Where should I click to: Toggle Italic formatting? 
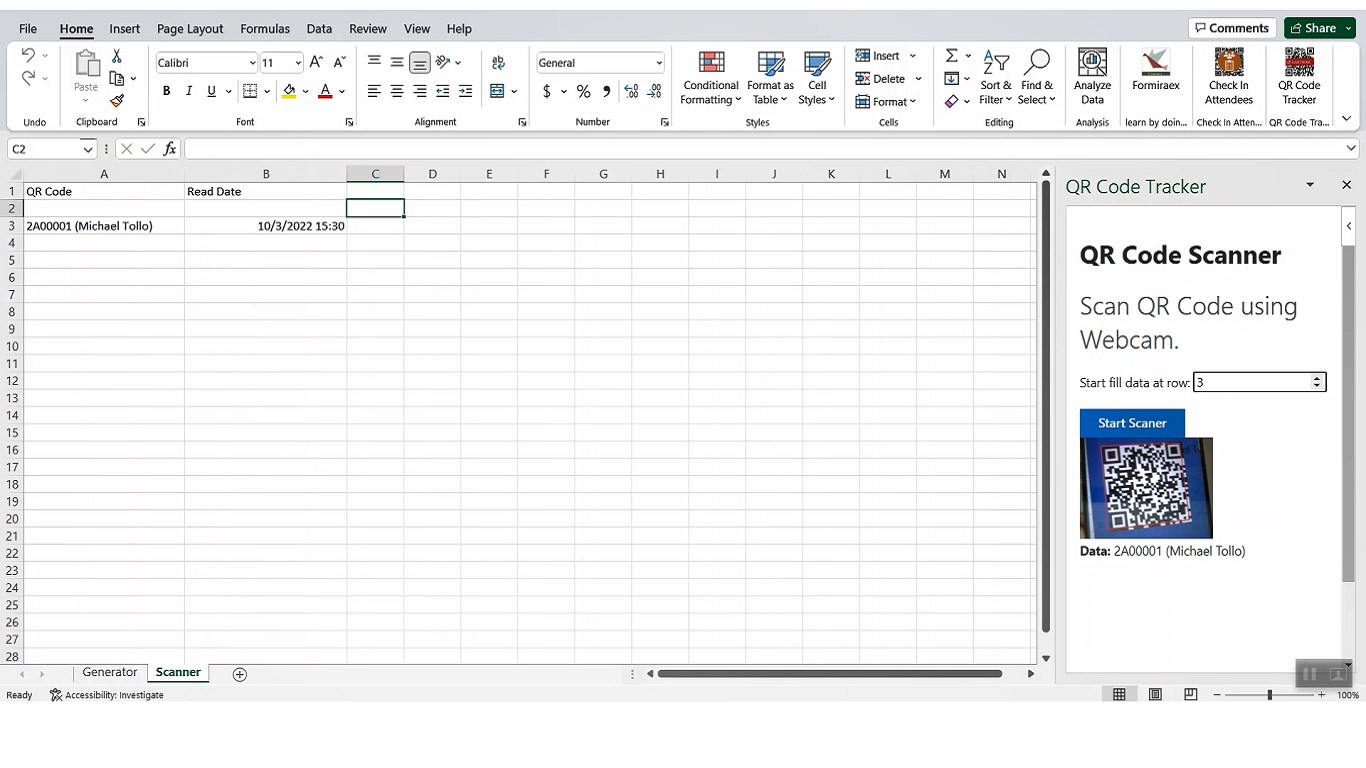(x=189, y=91)
